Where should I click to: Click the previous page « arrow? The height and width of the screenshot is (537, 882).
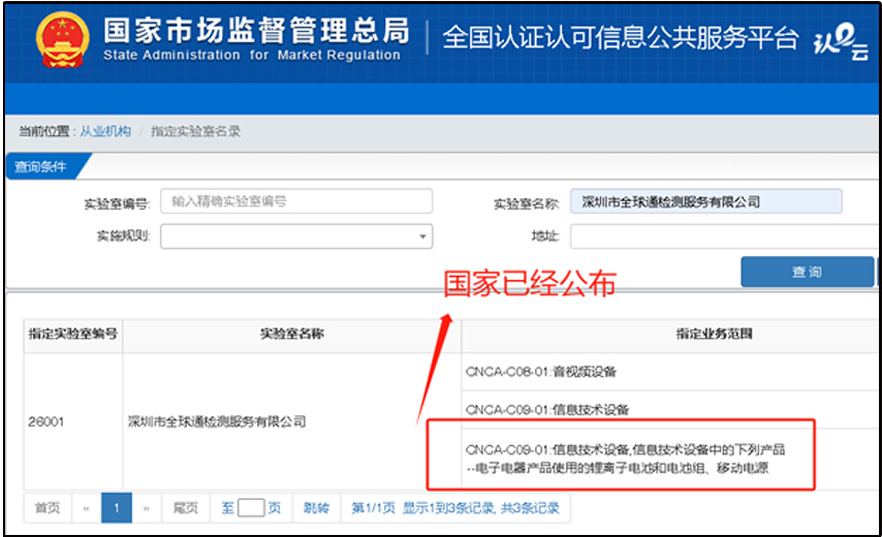[86, 508]
